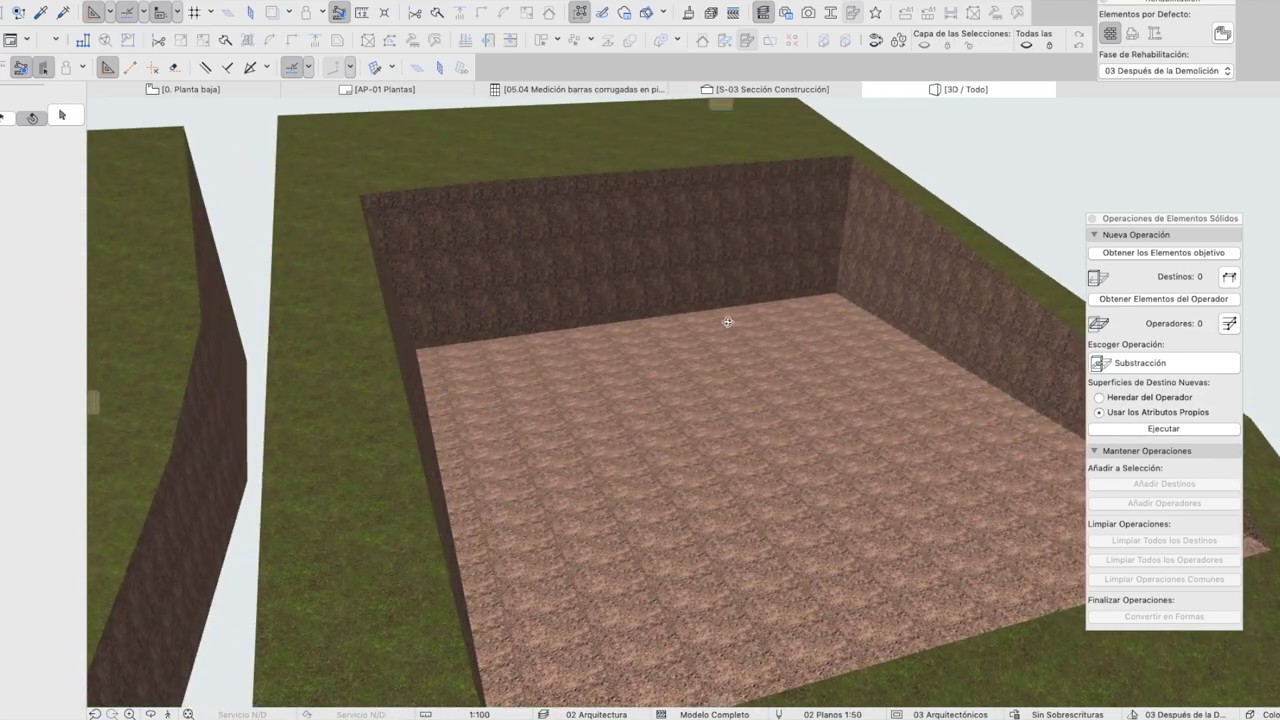The height and width of the screenshot is (720, 1280).
Task: Toggle the layers stack button in top toolbar
Action: [x=762, y=13]
